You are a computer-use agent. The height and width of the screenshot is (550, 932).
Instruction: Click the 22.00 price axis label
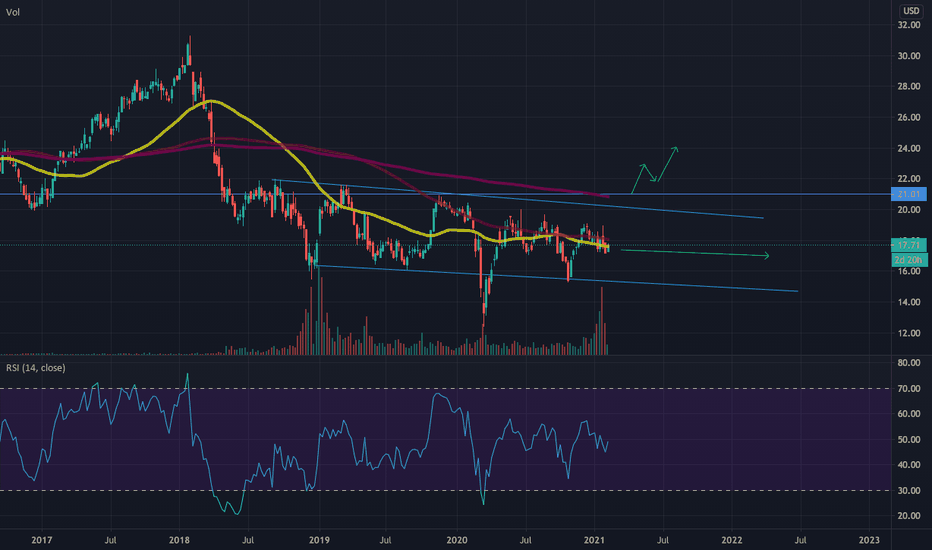pyautogui.click(x=909, y=178)
